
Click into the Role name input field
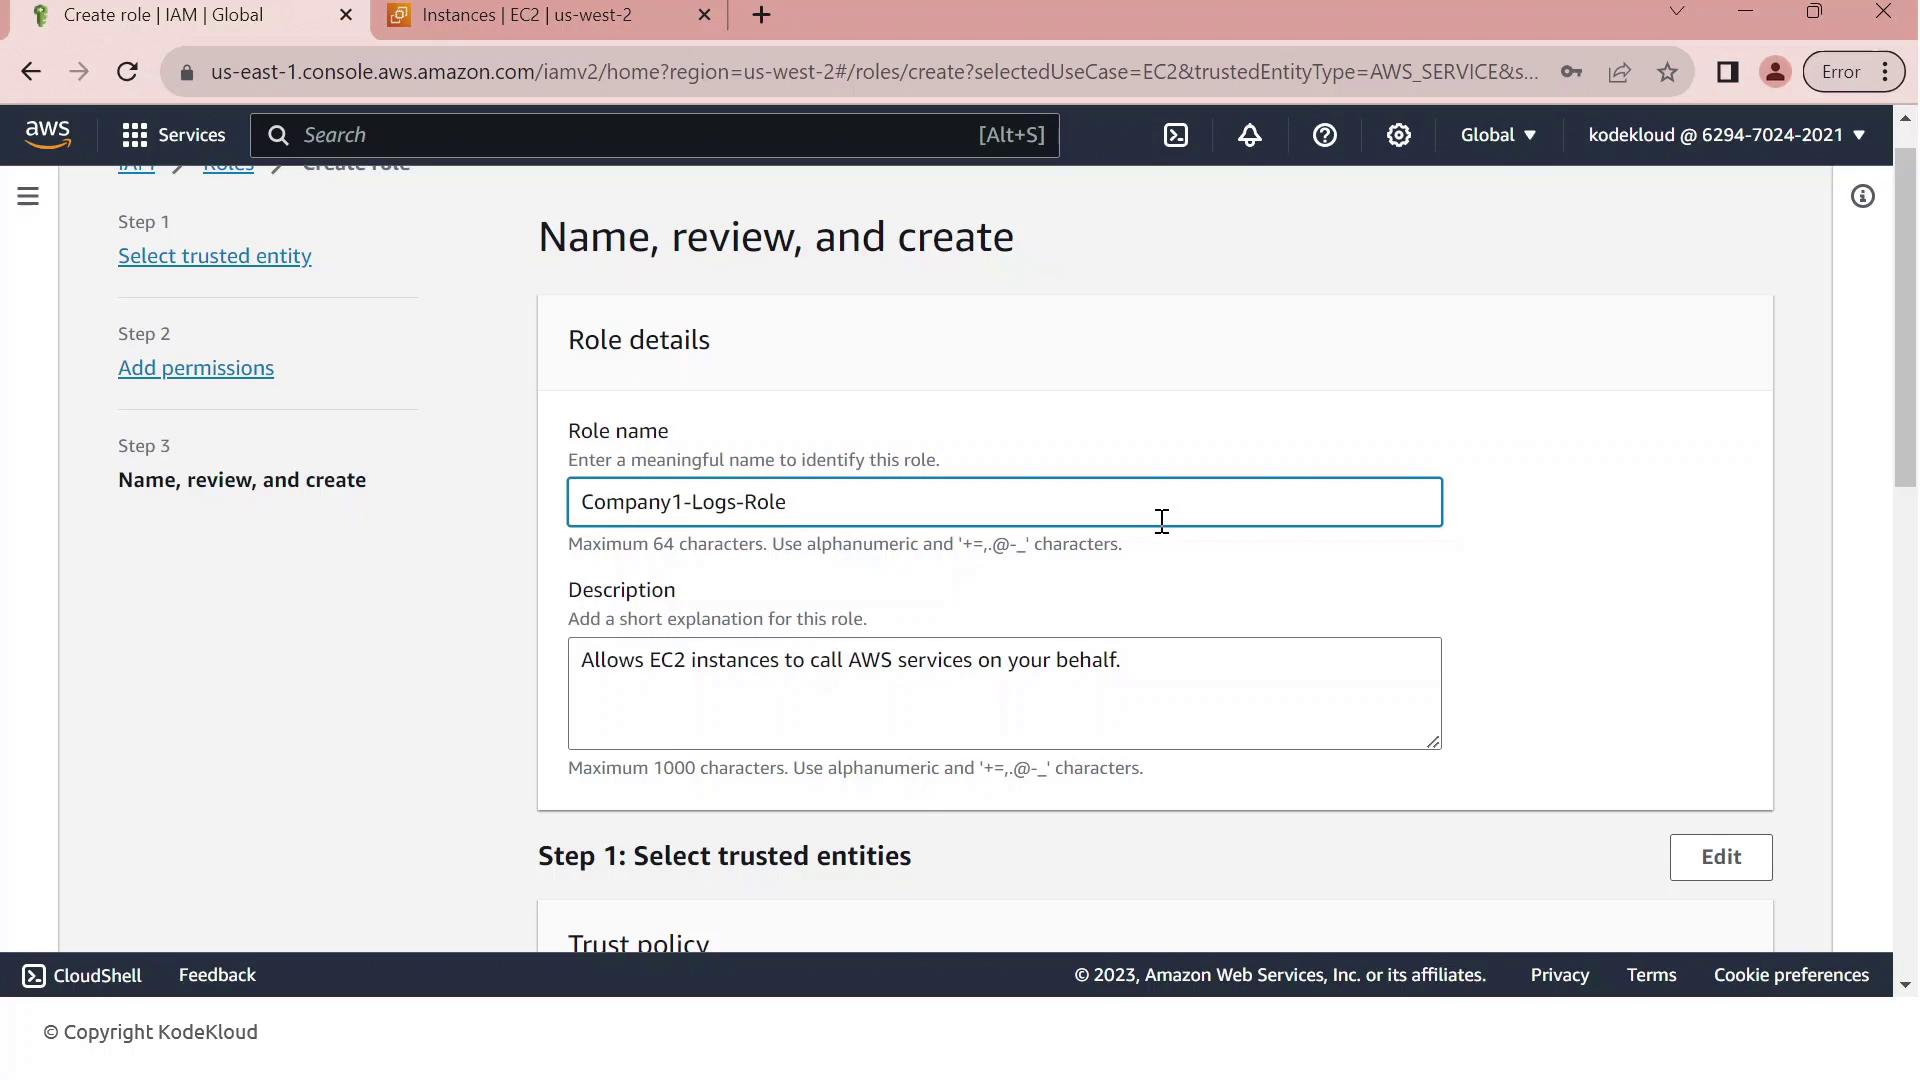pos(1004,502)
